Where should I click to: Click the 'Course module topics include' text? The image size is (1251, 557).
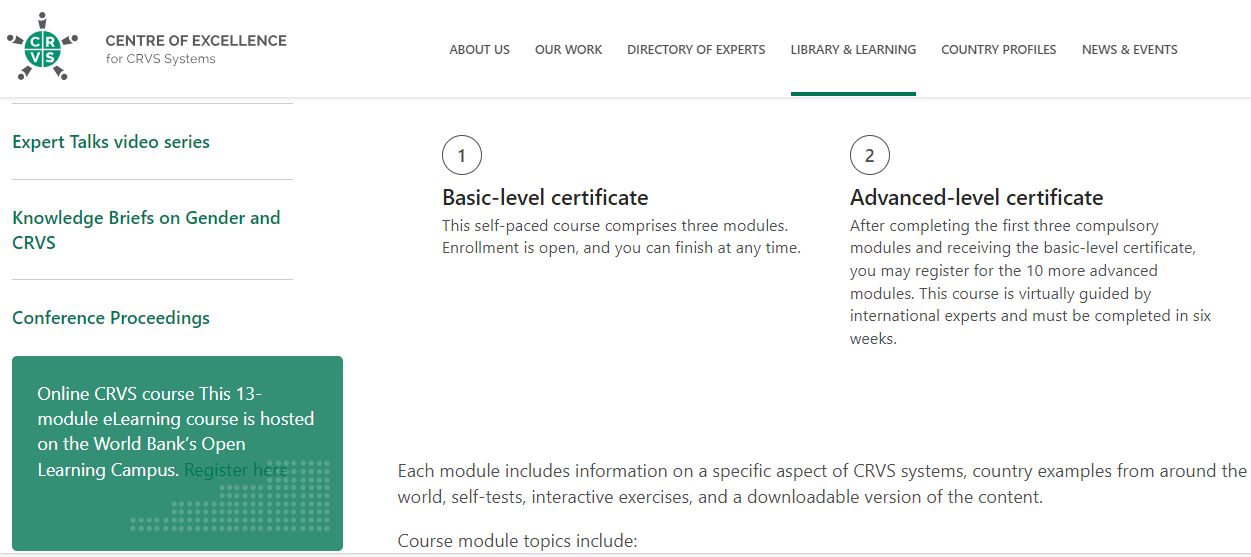pyautogui.click(x=517, y=541)
